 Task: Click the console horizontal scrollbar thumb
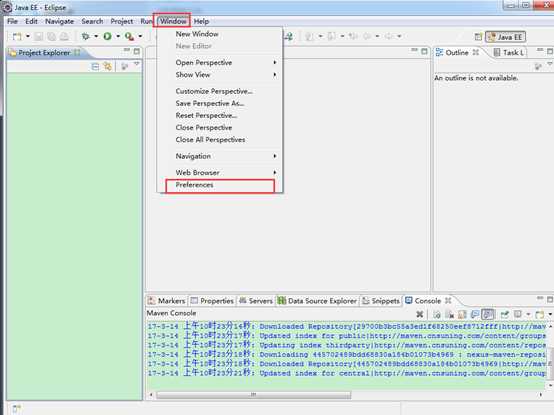[254, 395]
